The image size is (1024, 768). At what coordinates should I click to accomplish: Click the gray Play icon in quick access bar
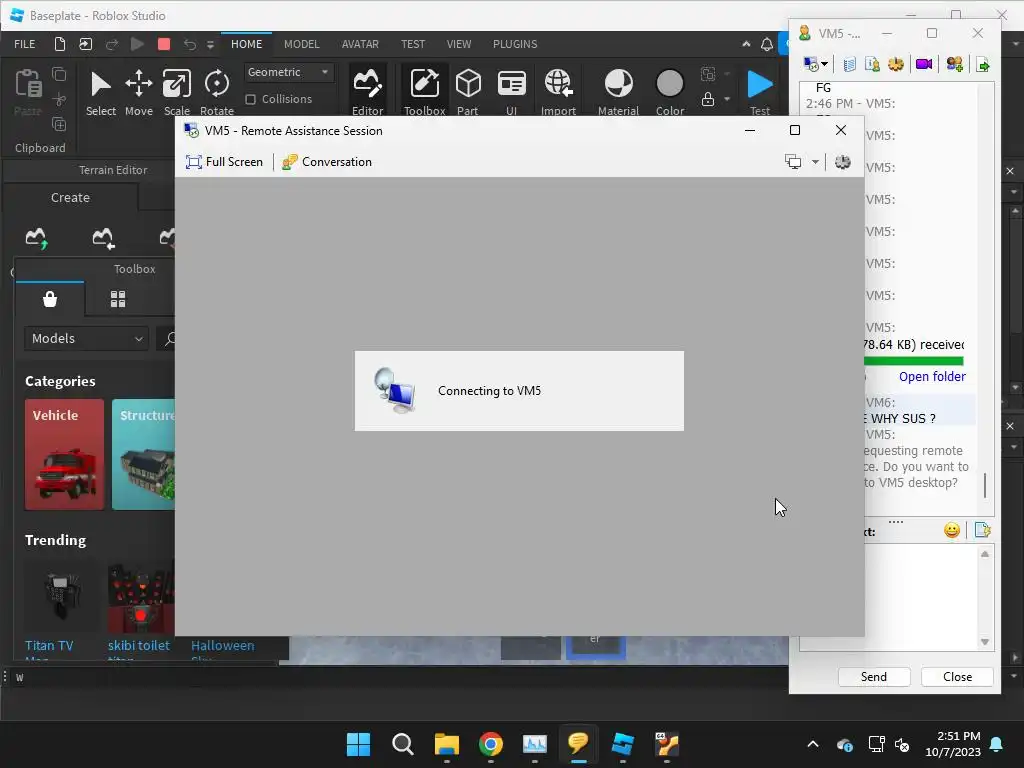(x=137, y=44)
